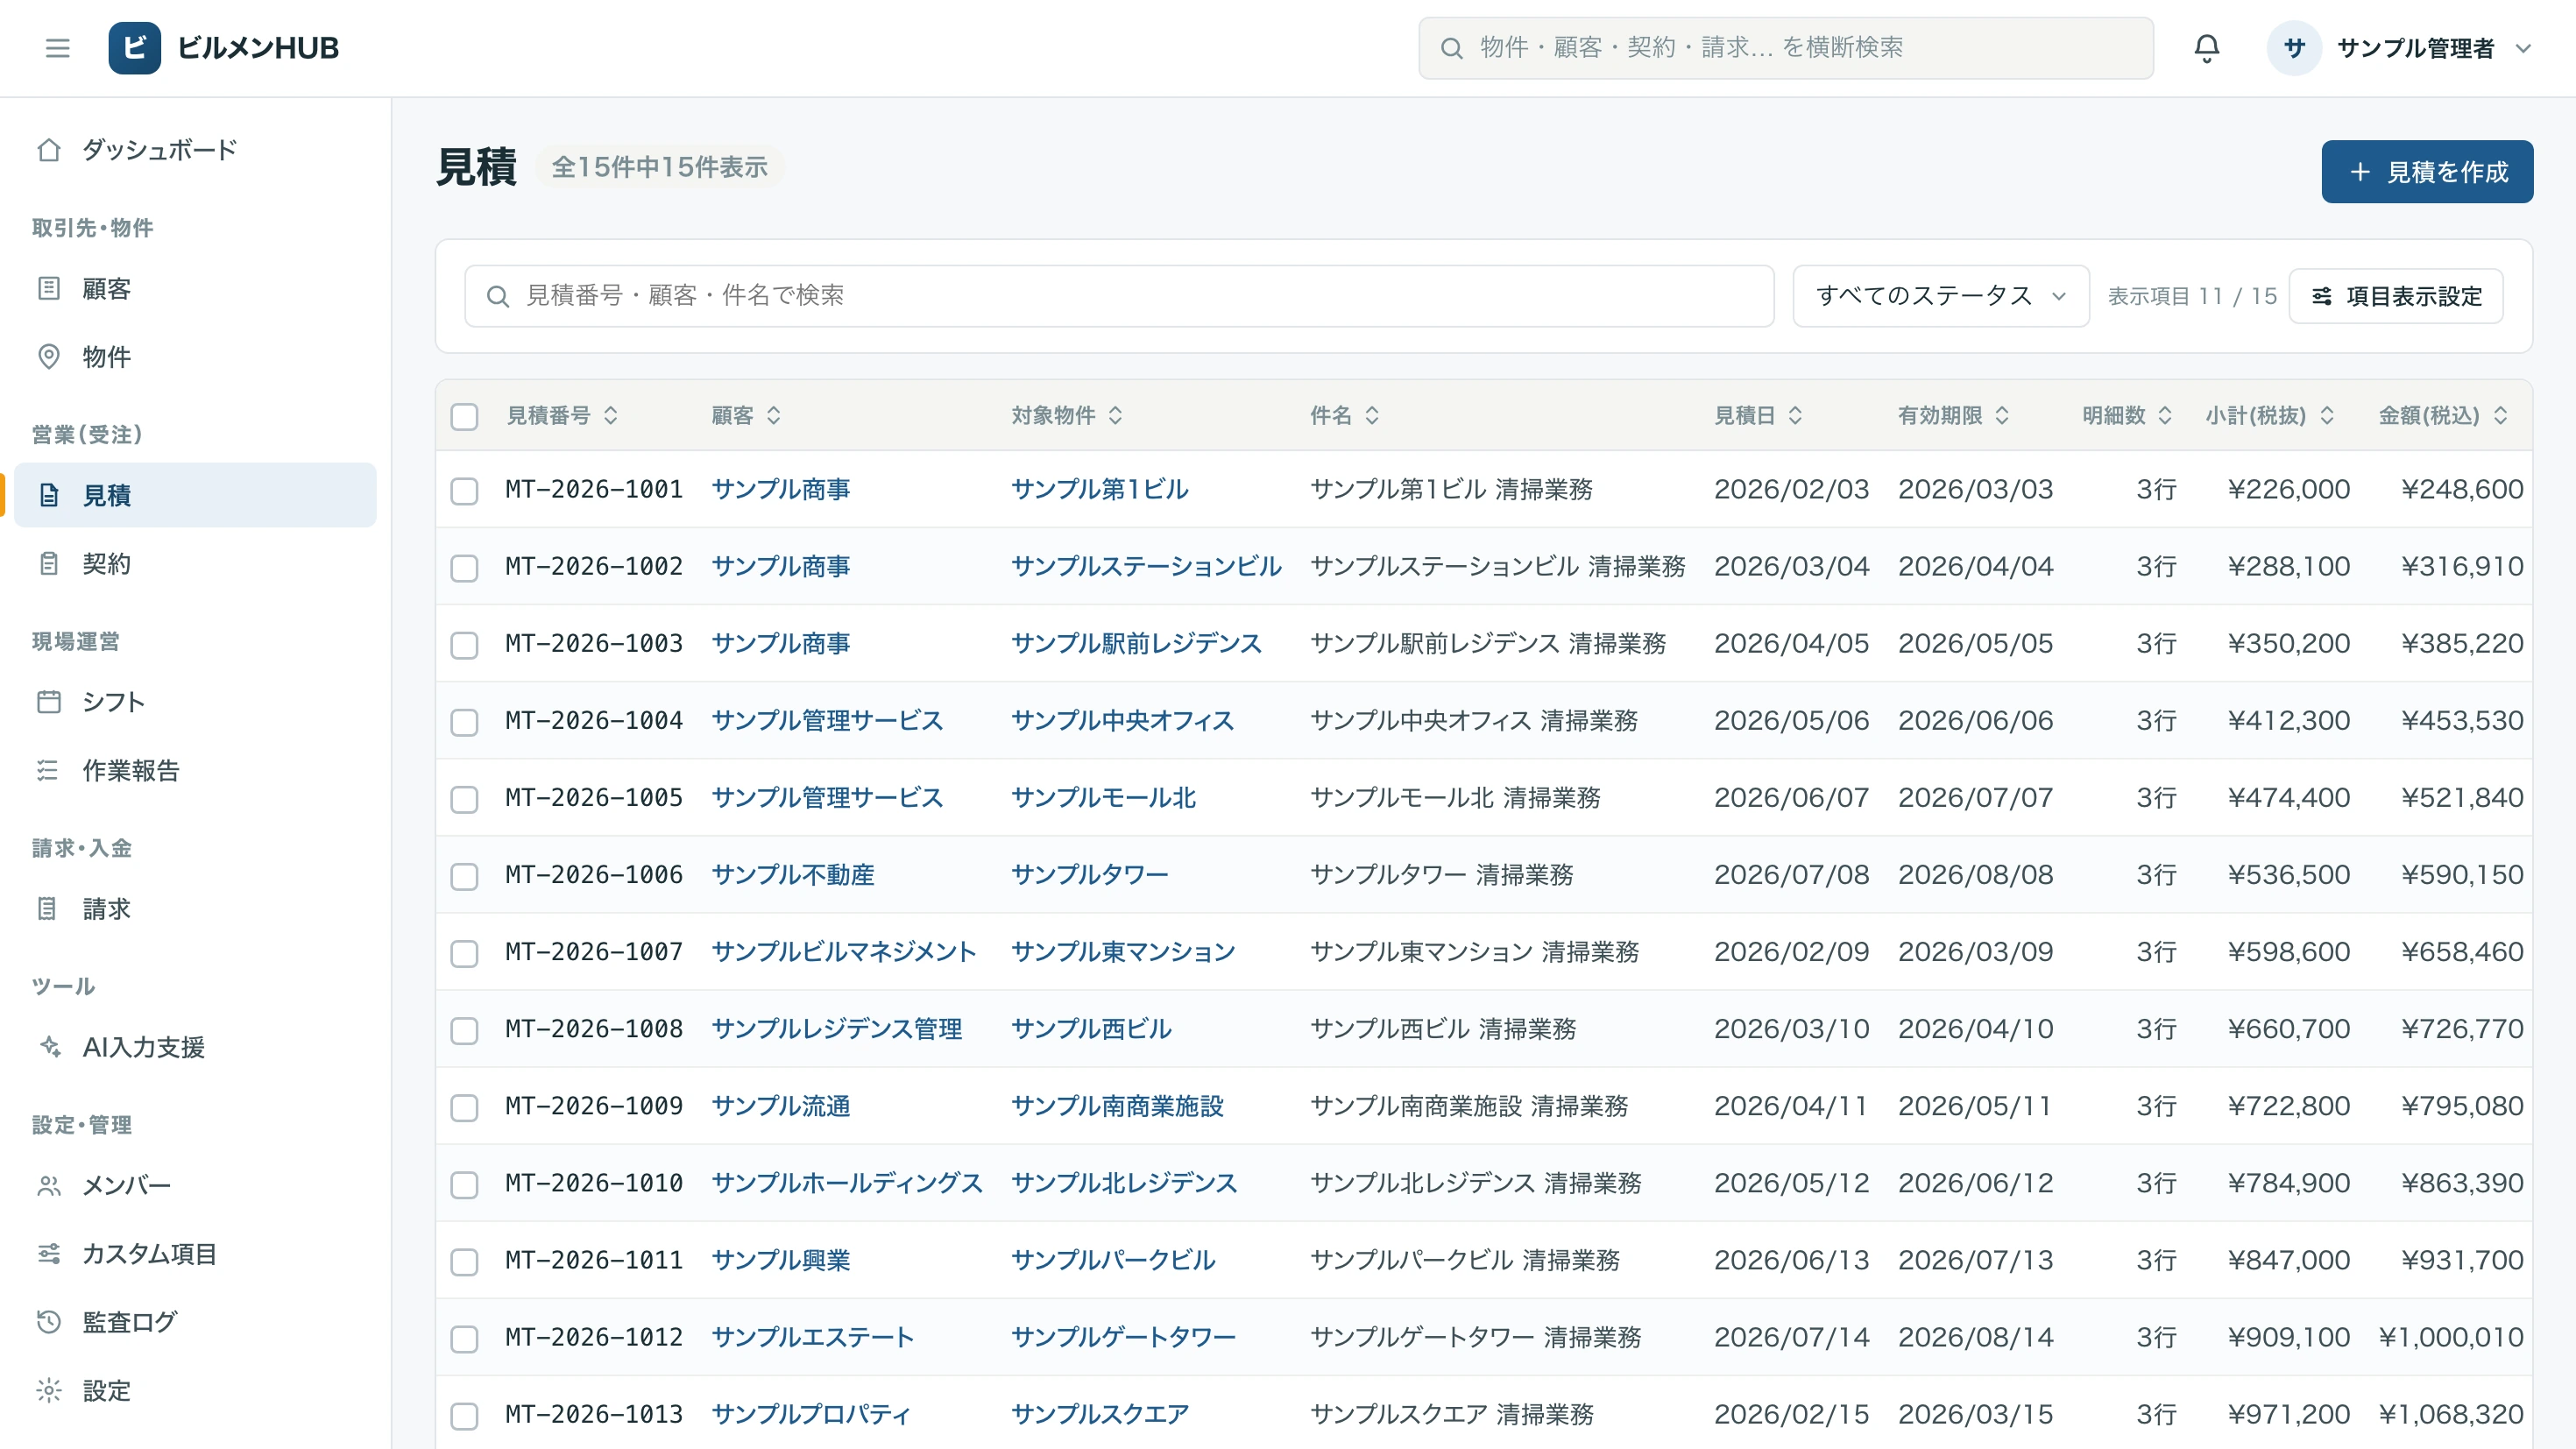Click date 2026/05/06 in 見積日
This screenshot has width=2576, height=1449.
1791,721
